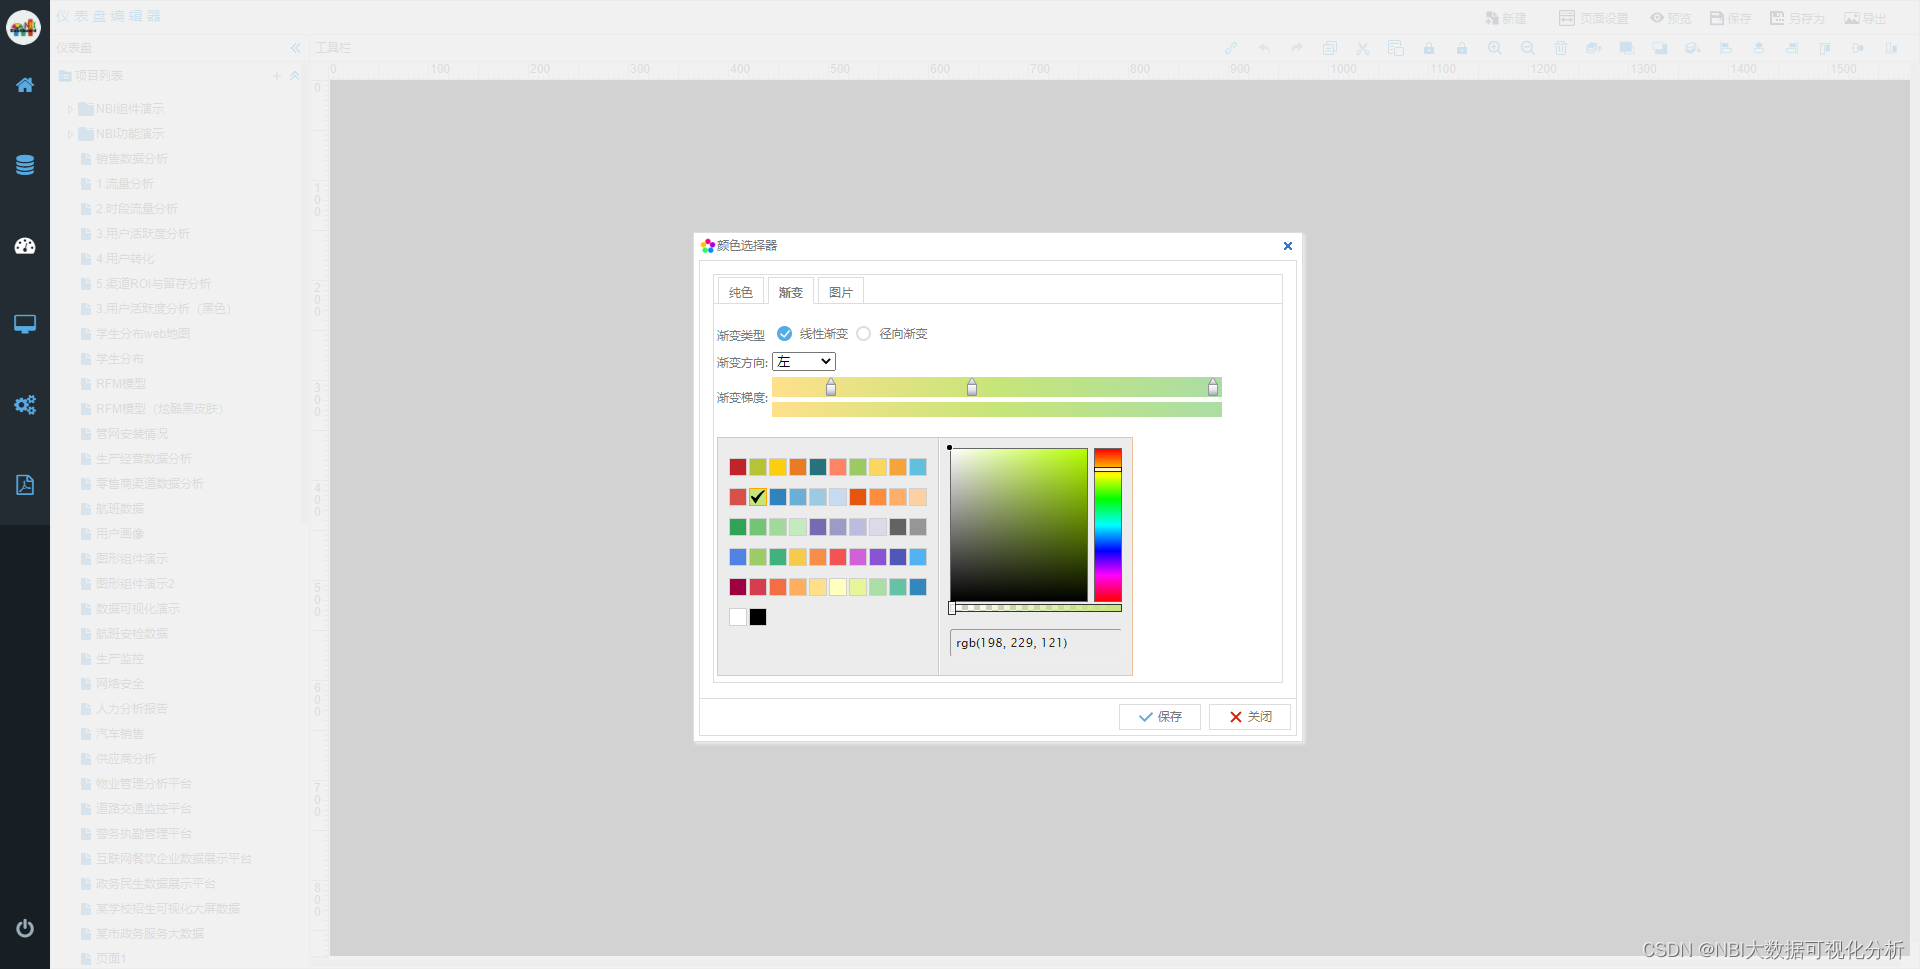Expand the NBI功能演示 folder
The width and height of the screenshot is (1920, 969).
70,134
